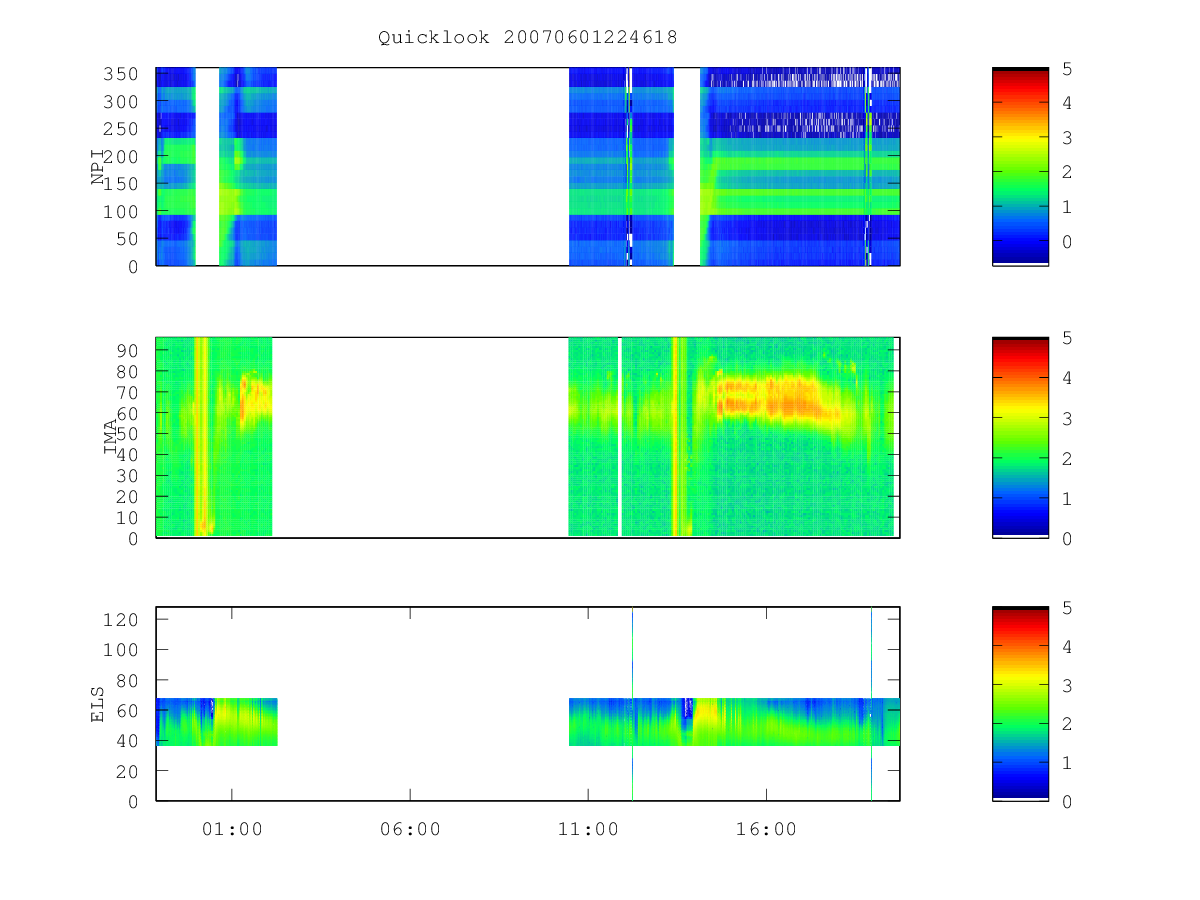Click the 11:00 time axis label
The image size is (1200, 900).
[588, 829]
